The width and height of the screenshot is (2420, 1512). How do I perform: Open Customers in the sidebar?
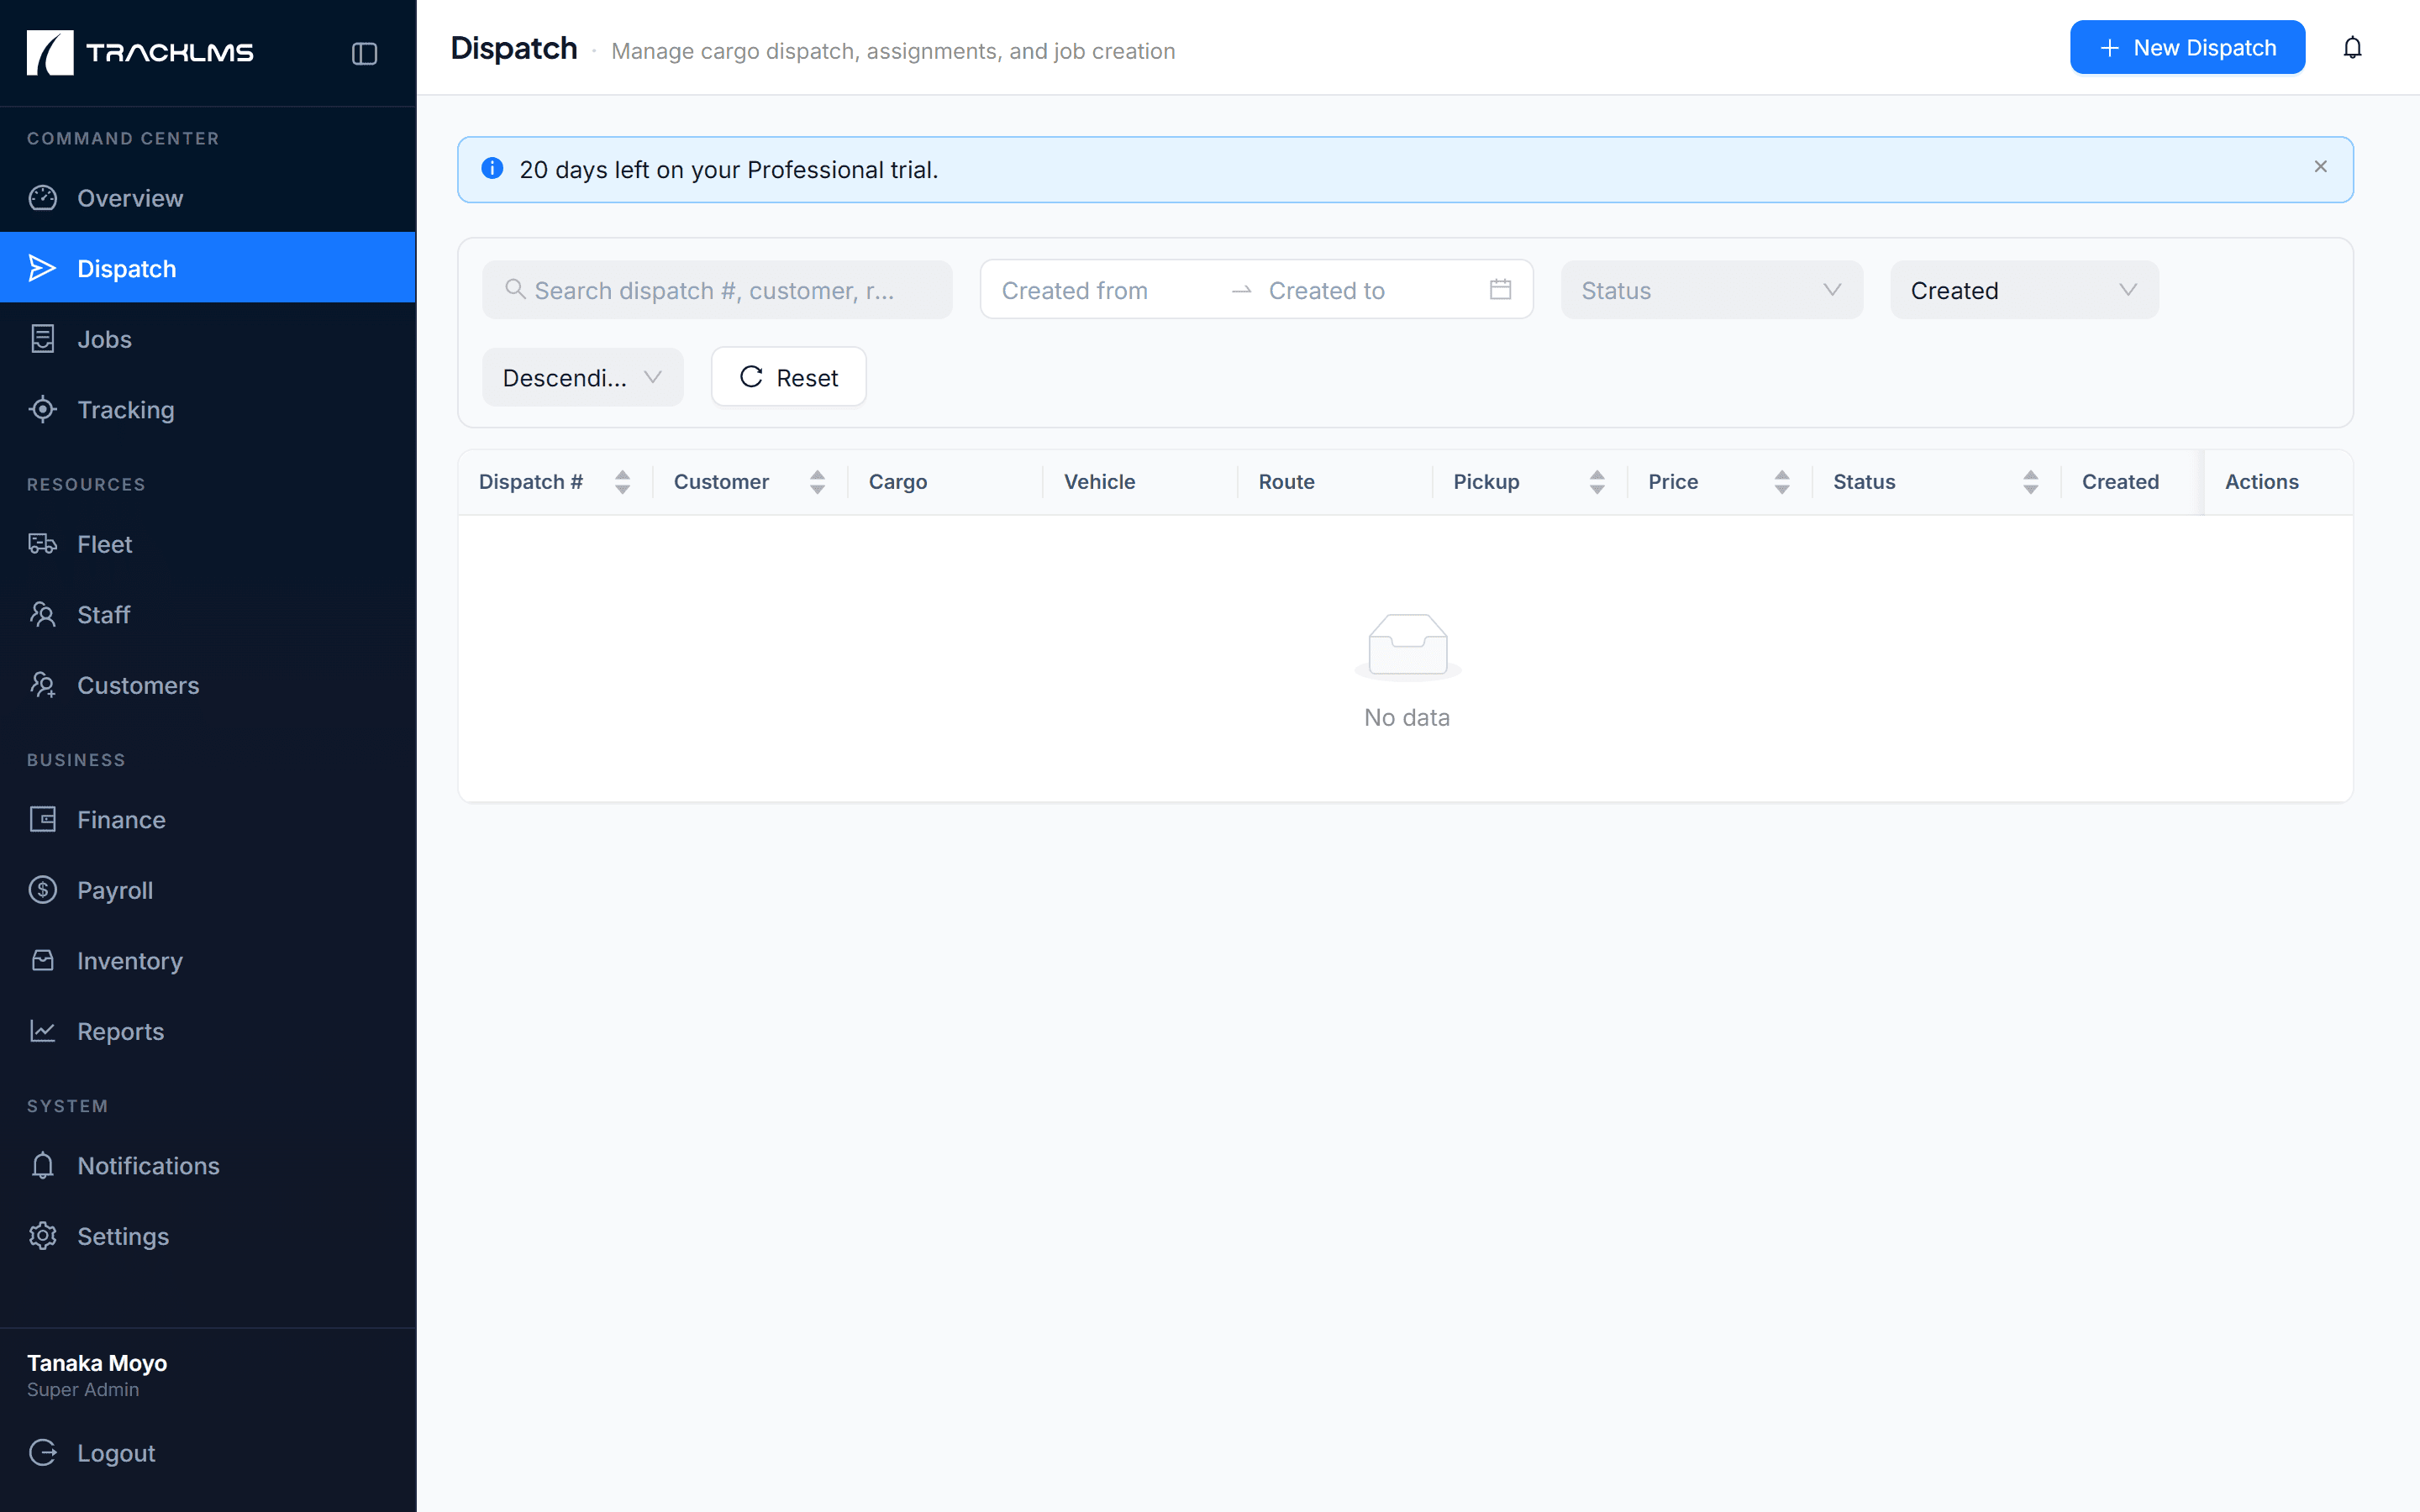(208, 685)
